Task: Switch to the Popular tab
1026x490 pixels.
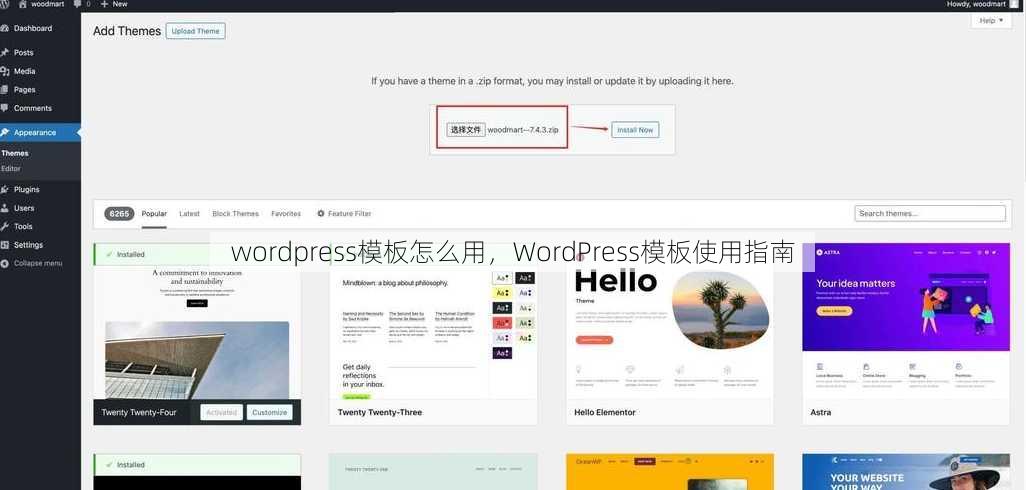Action: pyautogui.click(x=154, y=214)
